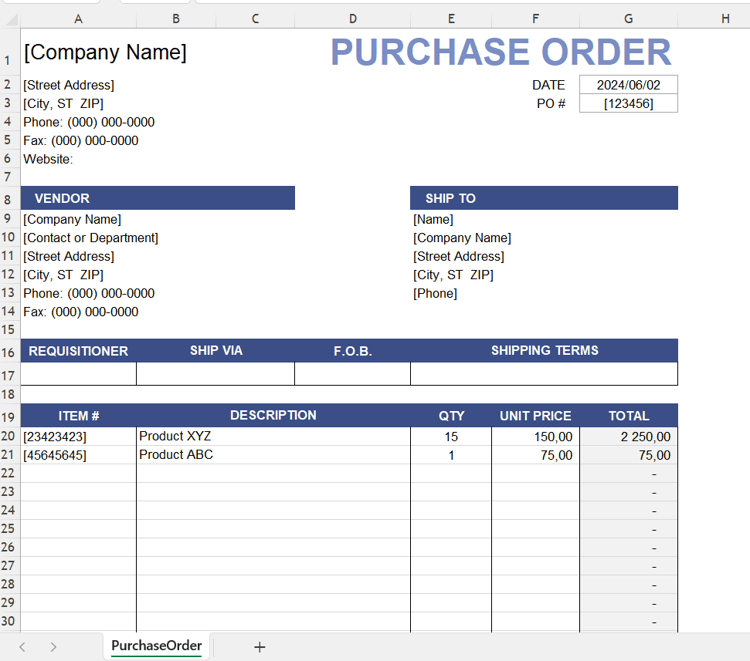
Task: Click the quantity cell showing 15
Action: tap(451, 436)
